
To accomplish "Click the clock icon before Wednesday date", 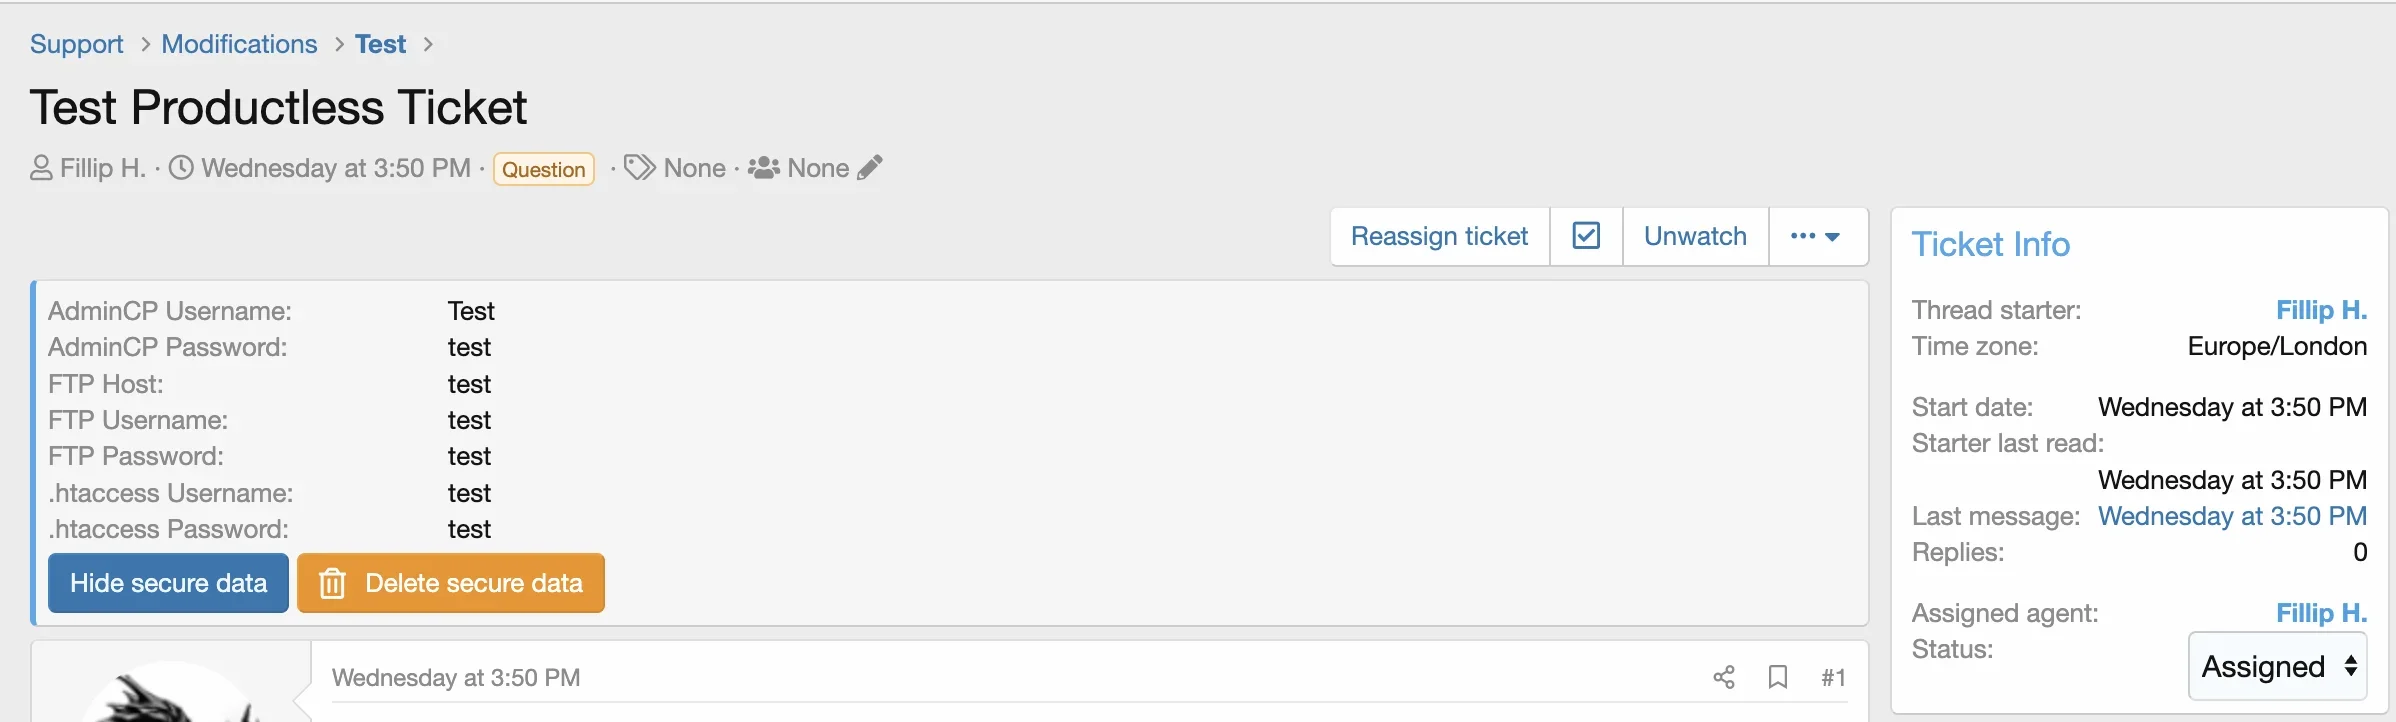I will 181,167.
